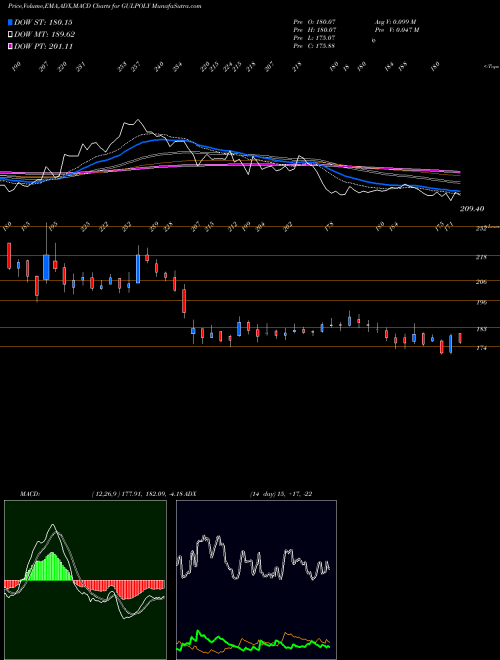This screenshot has height=660, width=500.
Task: Click the 174 price axis label
Action: tap(481, 348)
